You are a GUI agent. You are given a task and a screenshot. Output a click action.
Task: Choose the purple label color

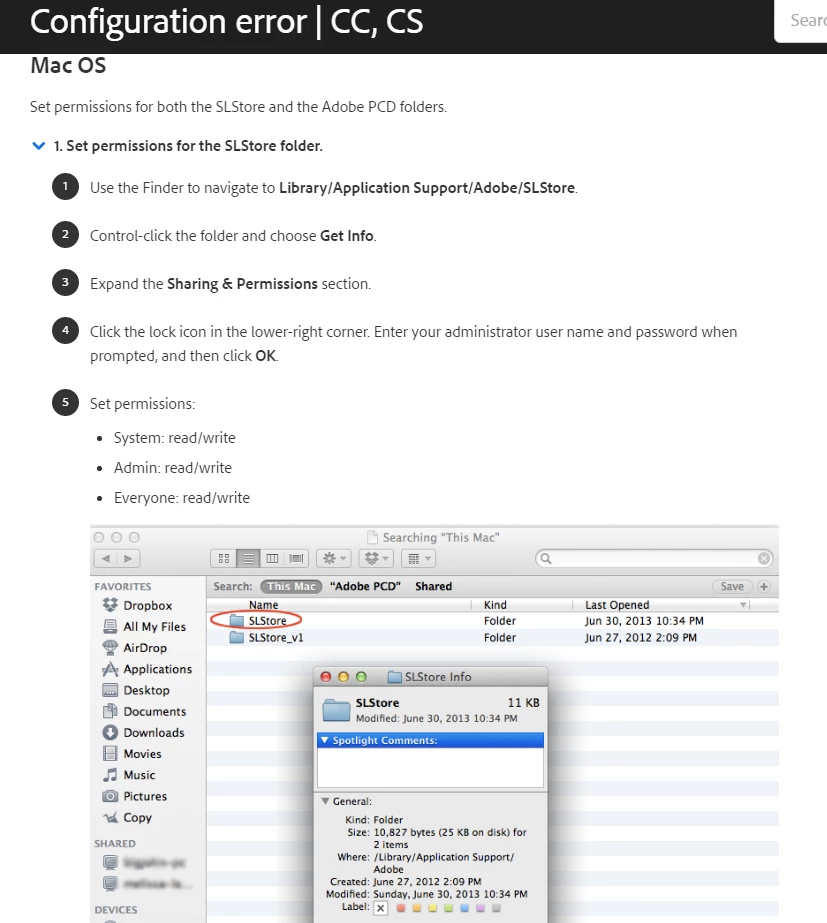(x=480, y=908)
